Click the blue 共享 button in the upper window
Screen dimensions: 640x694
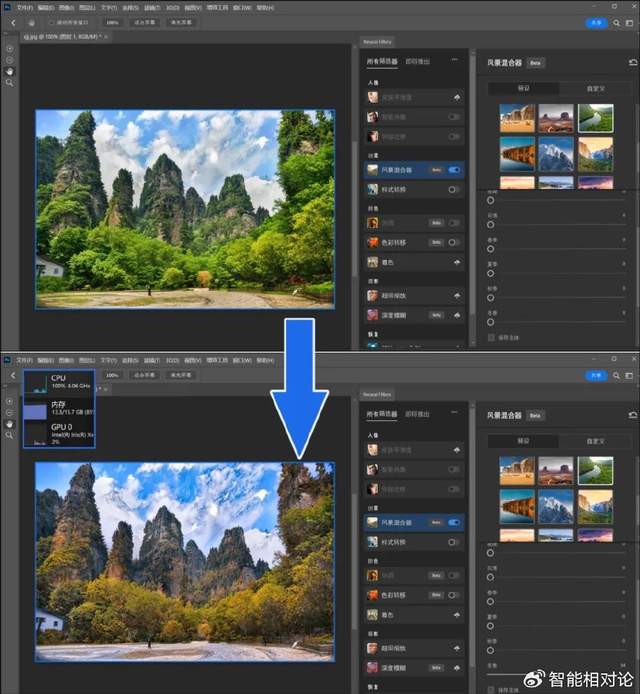(x=596, y=22)
